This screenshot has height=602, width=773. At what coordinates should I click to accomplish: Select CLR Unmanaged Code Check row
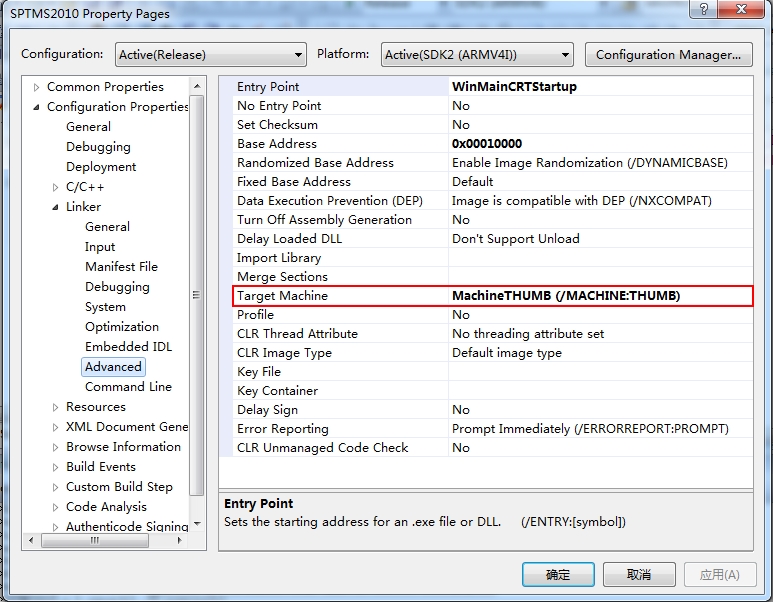click(493, 448)
